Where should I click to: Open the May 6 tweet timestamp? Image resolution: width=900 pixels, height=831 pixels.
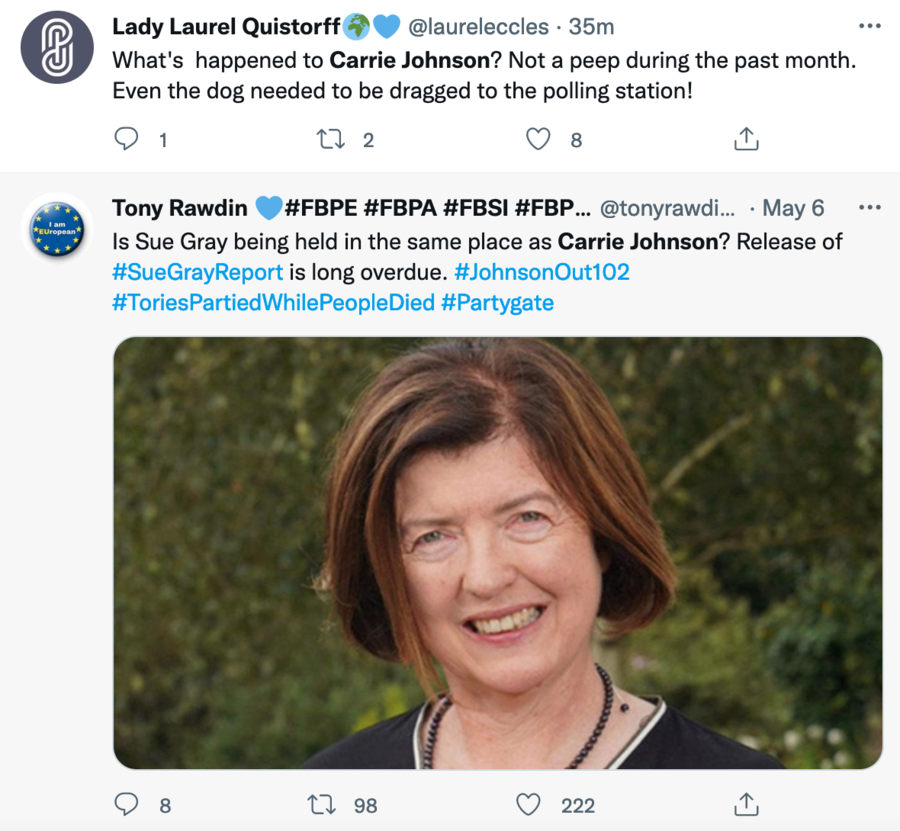(x=793, y=208)
